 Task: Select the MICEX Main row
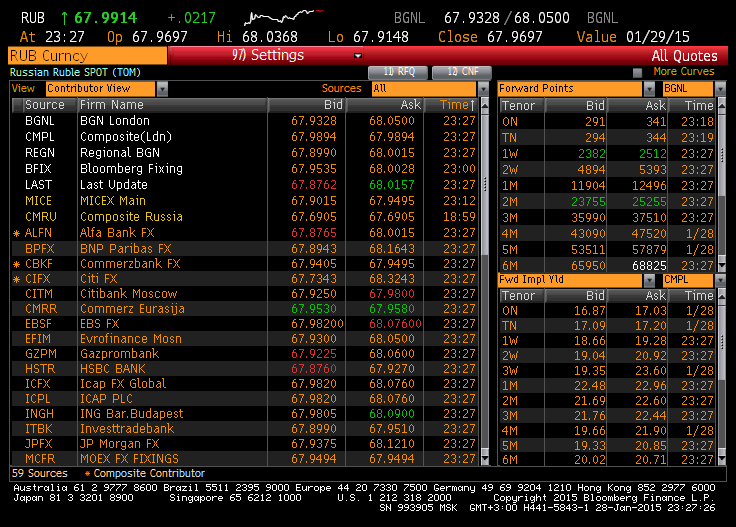245,201
